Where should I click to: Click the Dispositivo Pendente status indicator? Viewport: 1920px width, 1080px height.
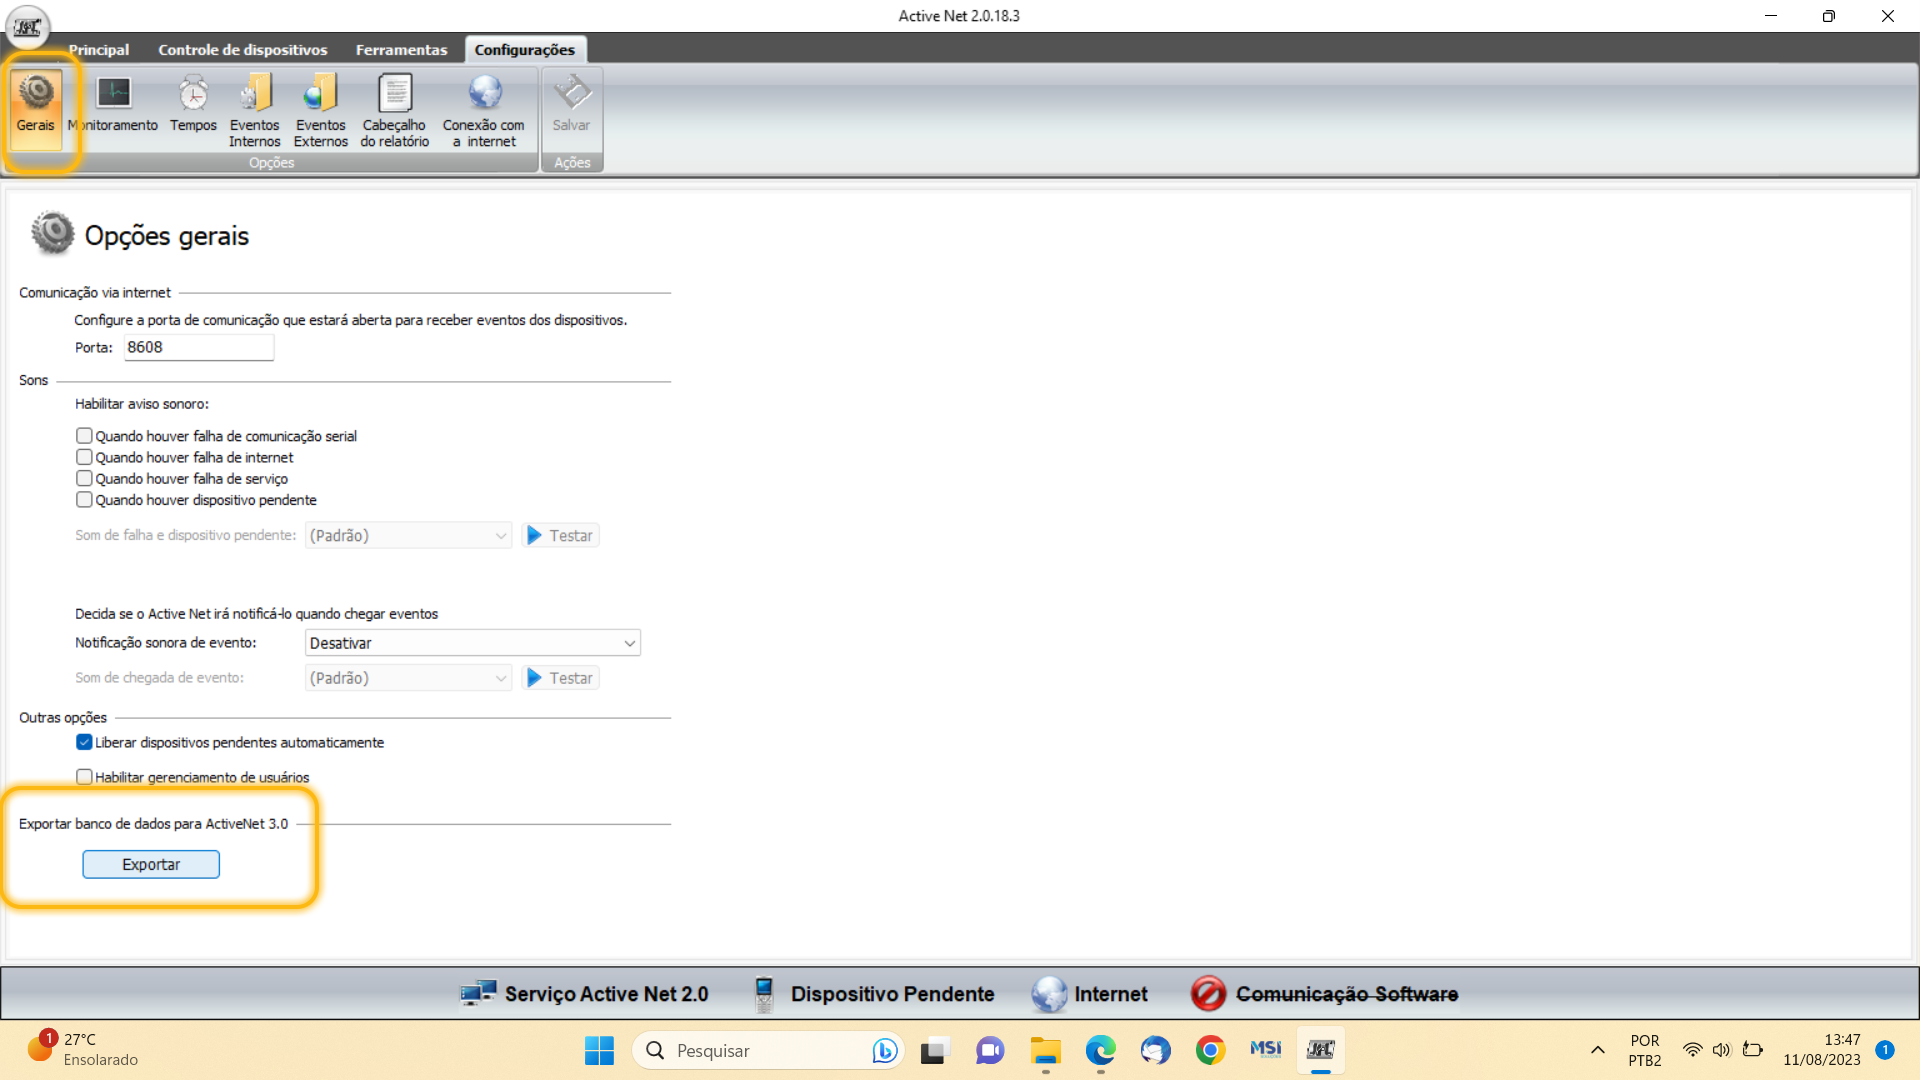pos(872,994)
